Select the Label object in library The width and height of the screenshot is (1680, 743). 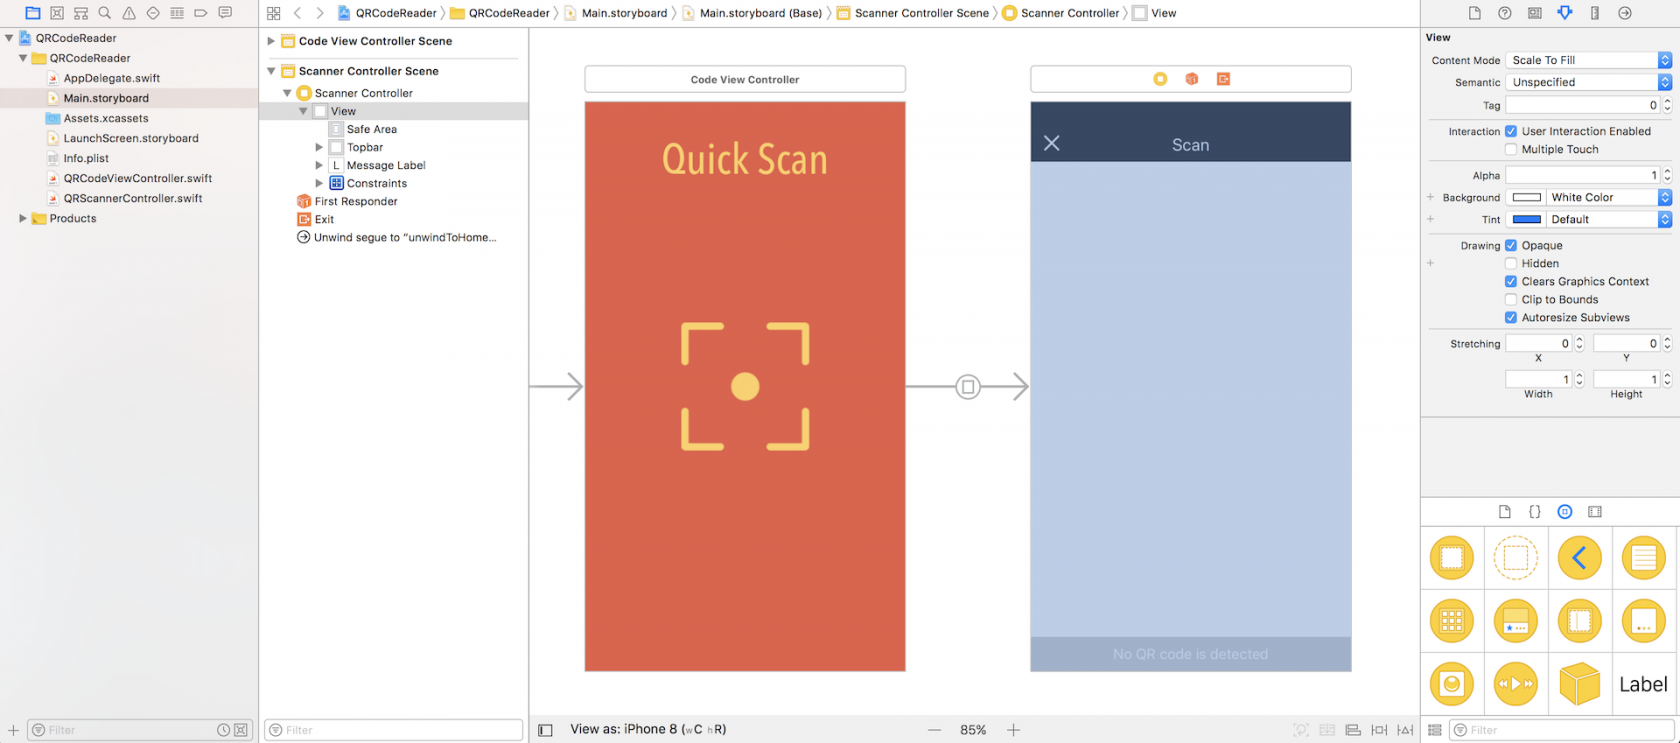(1643, 684)
